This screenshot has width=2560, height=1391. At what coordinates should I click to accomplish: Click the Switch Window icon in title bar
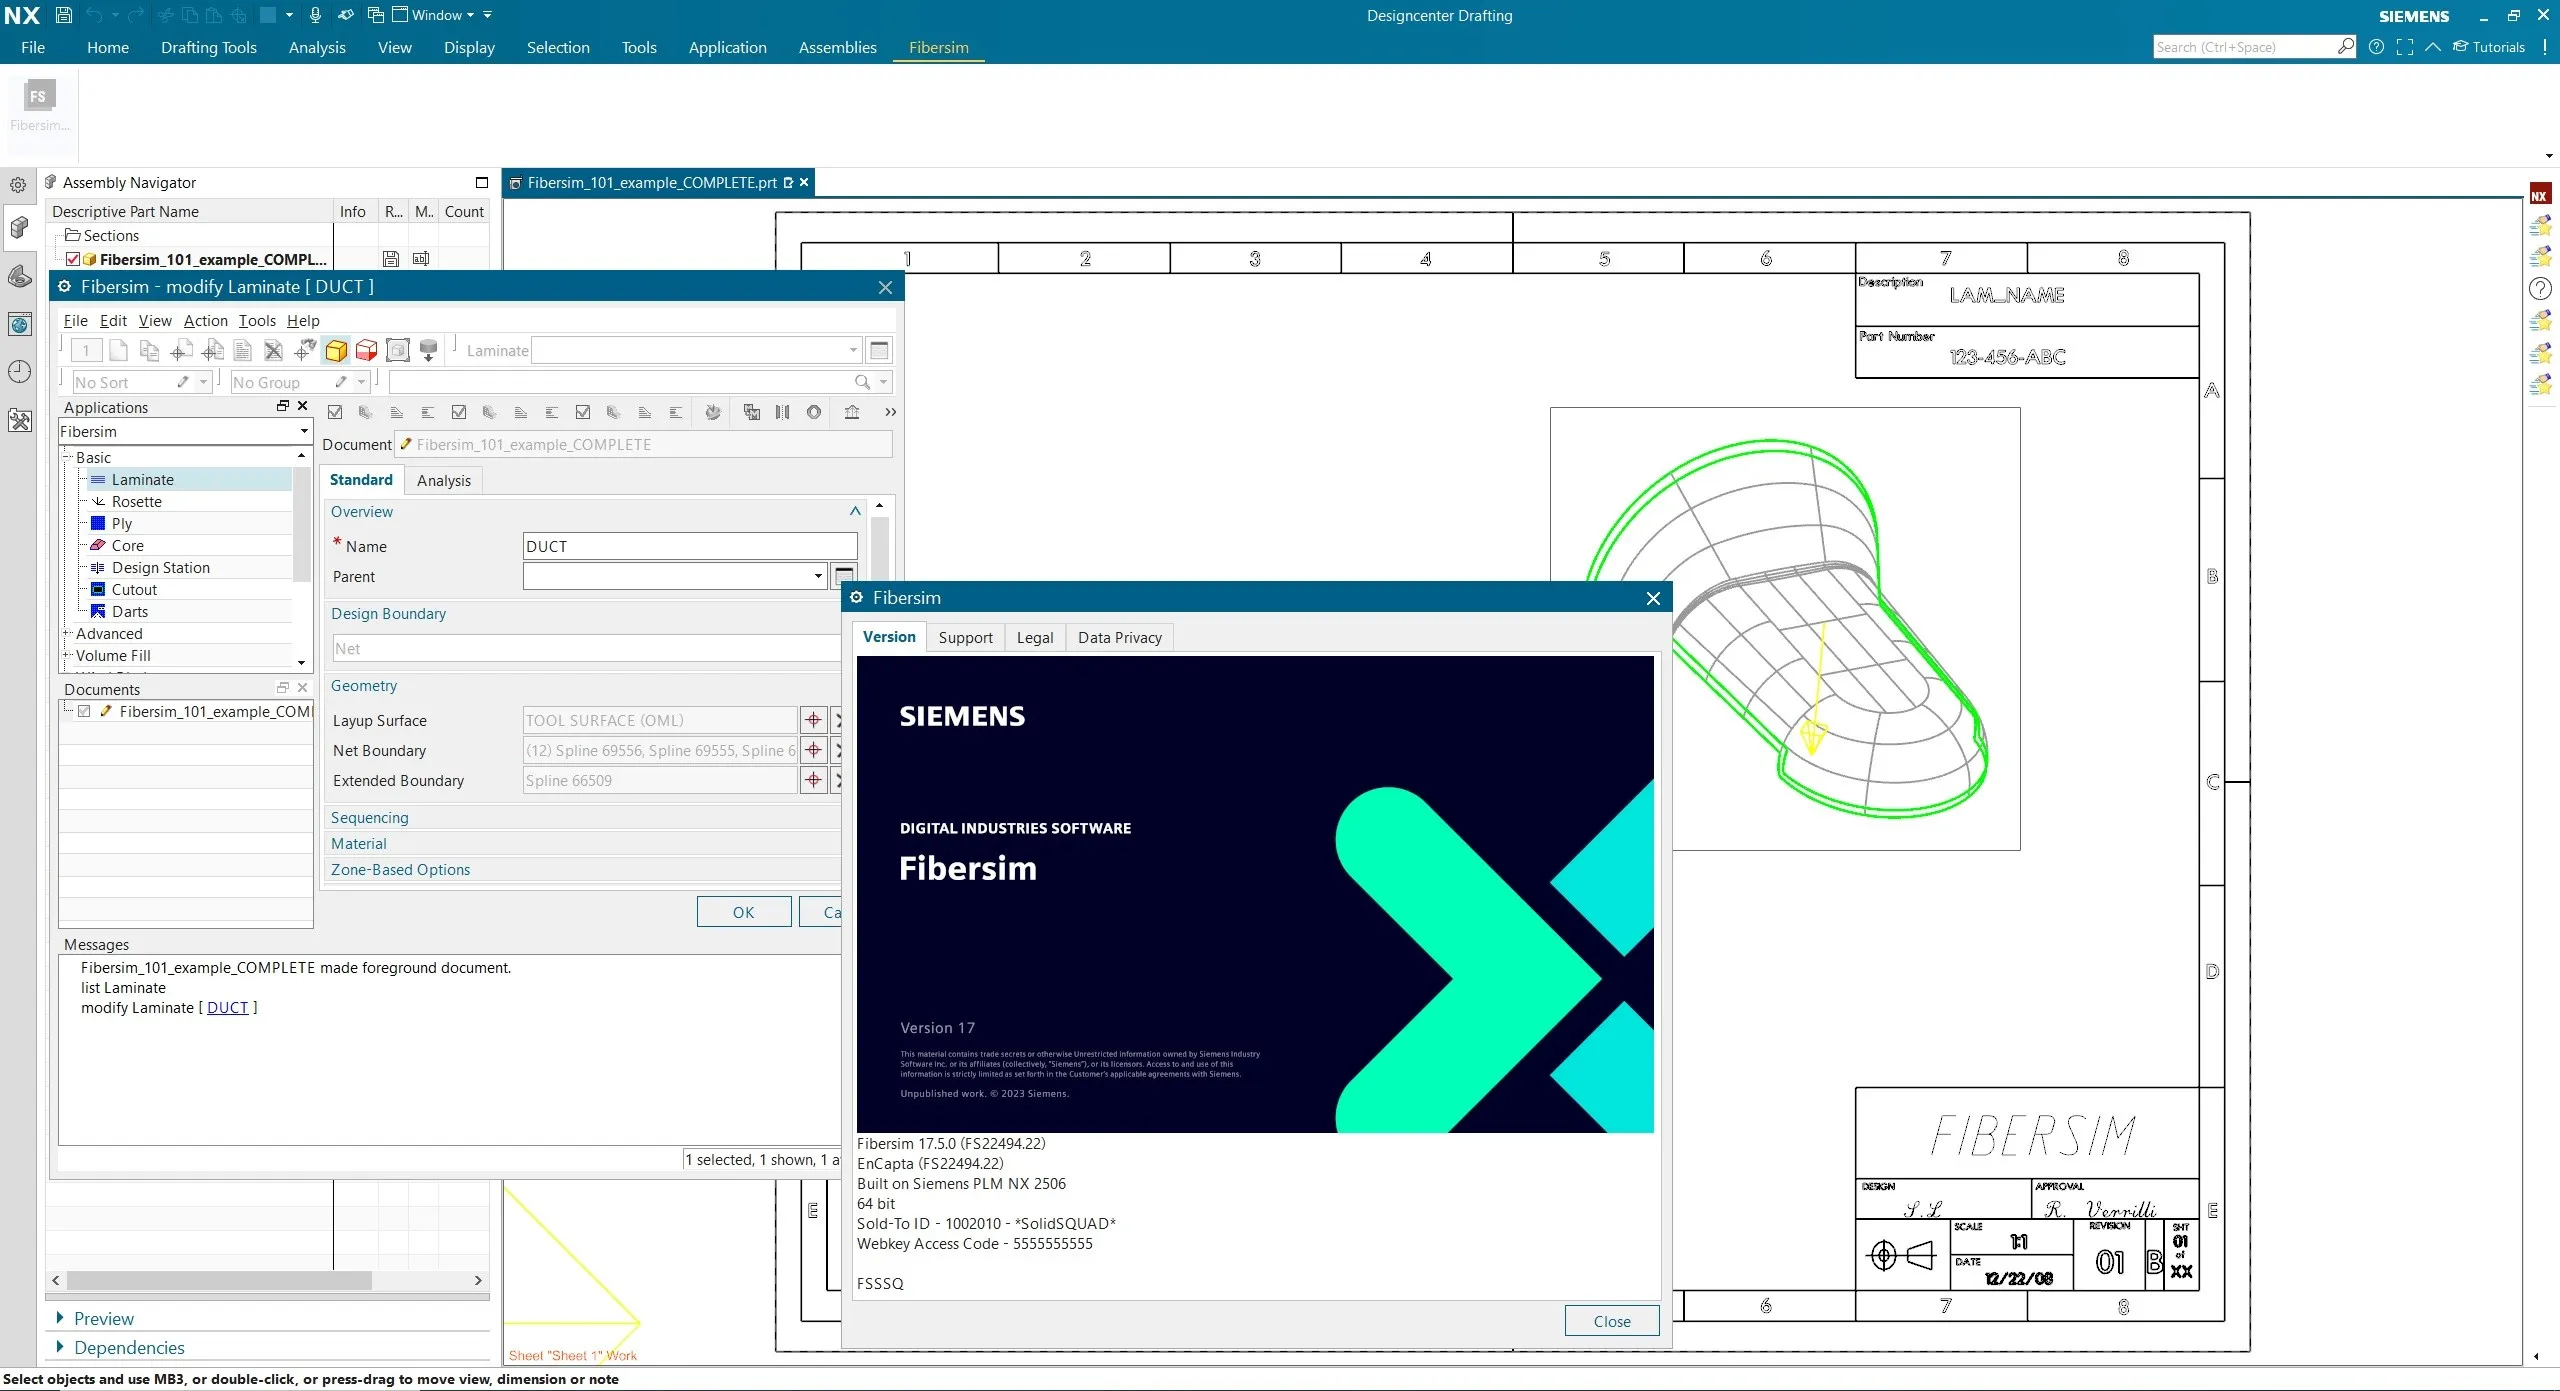[376, 15]
